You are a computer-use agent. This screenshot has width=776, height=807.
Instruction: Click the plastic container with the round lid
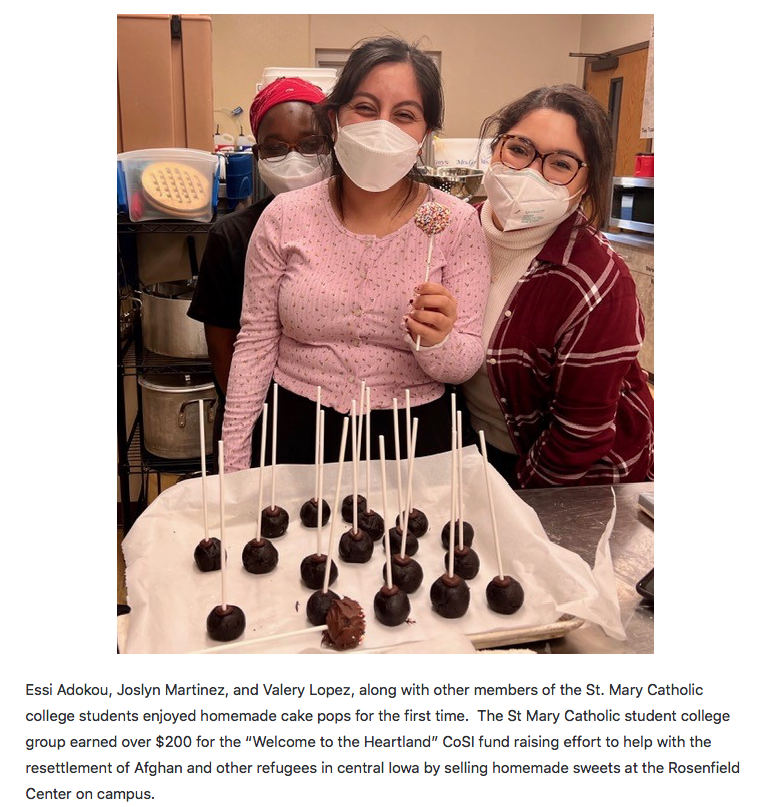(169, 185)
